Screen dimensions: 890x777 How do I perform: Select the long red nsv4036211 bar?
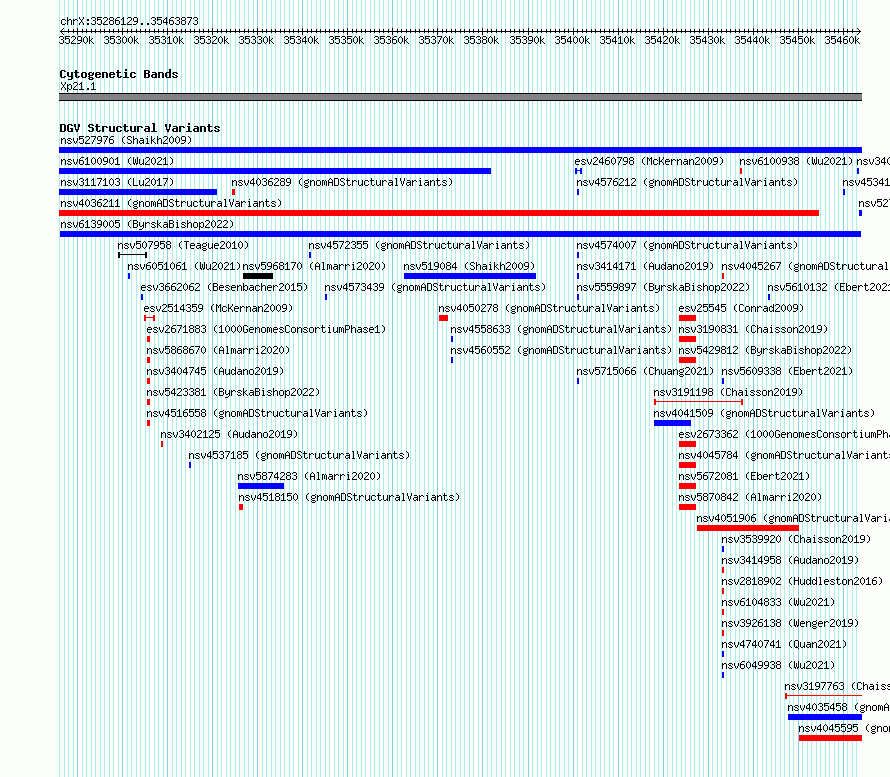tap(439, 213)
